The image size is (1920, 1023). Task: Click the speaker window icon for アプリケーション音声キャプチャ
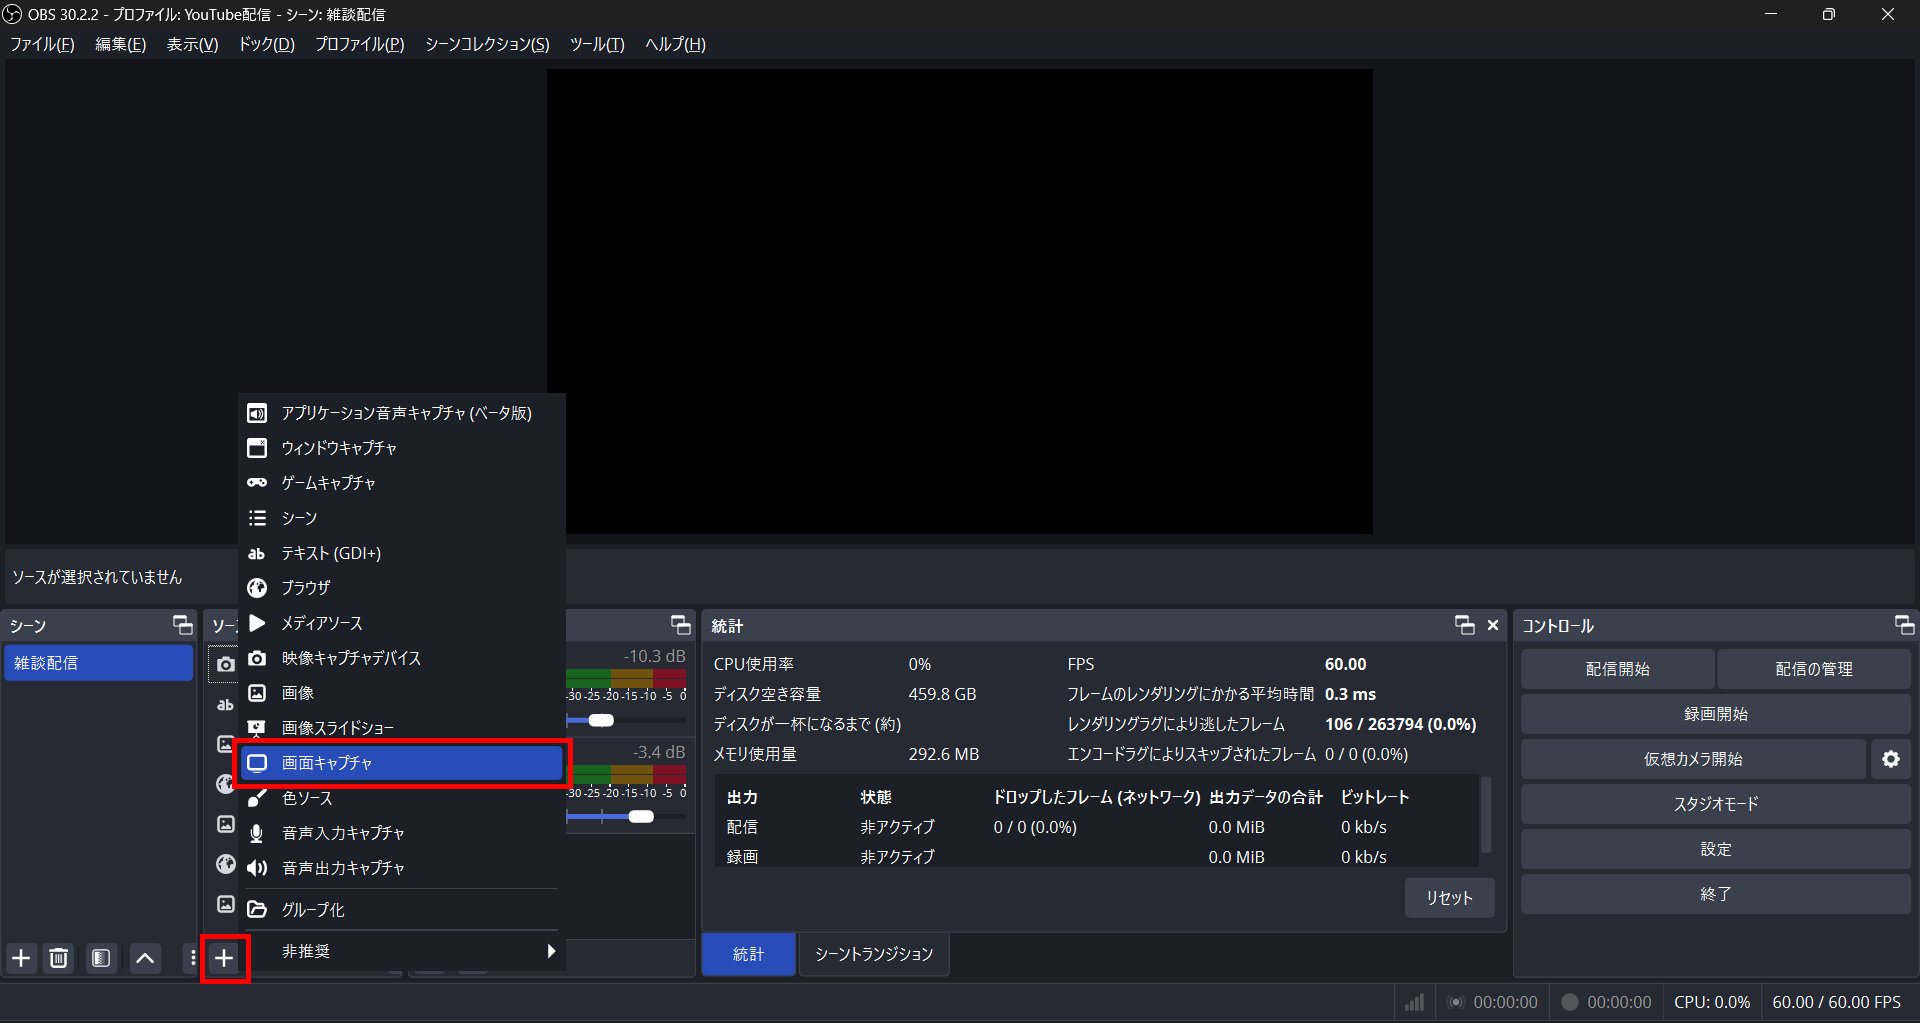click(x=257, y=413)
